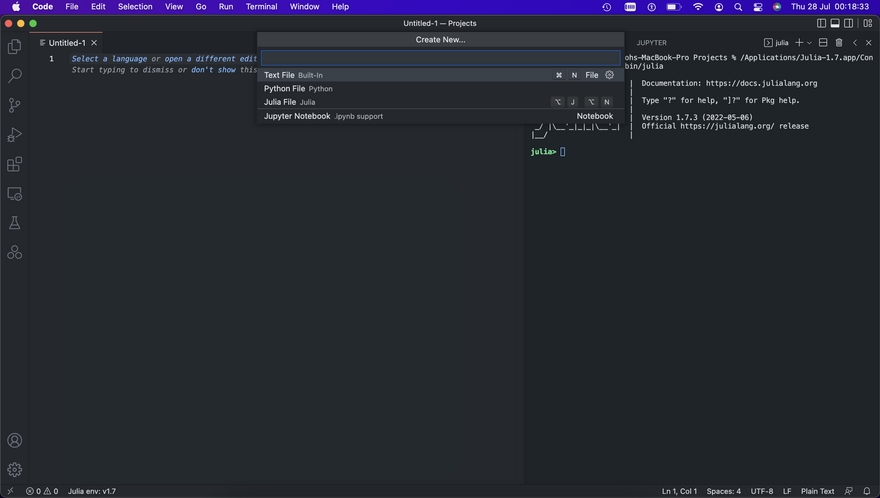Viewport: 880px width, 498px height.
Task: Select Julia env: v1.7 in status bar
Action: point(91,491)
